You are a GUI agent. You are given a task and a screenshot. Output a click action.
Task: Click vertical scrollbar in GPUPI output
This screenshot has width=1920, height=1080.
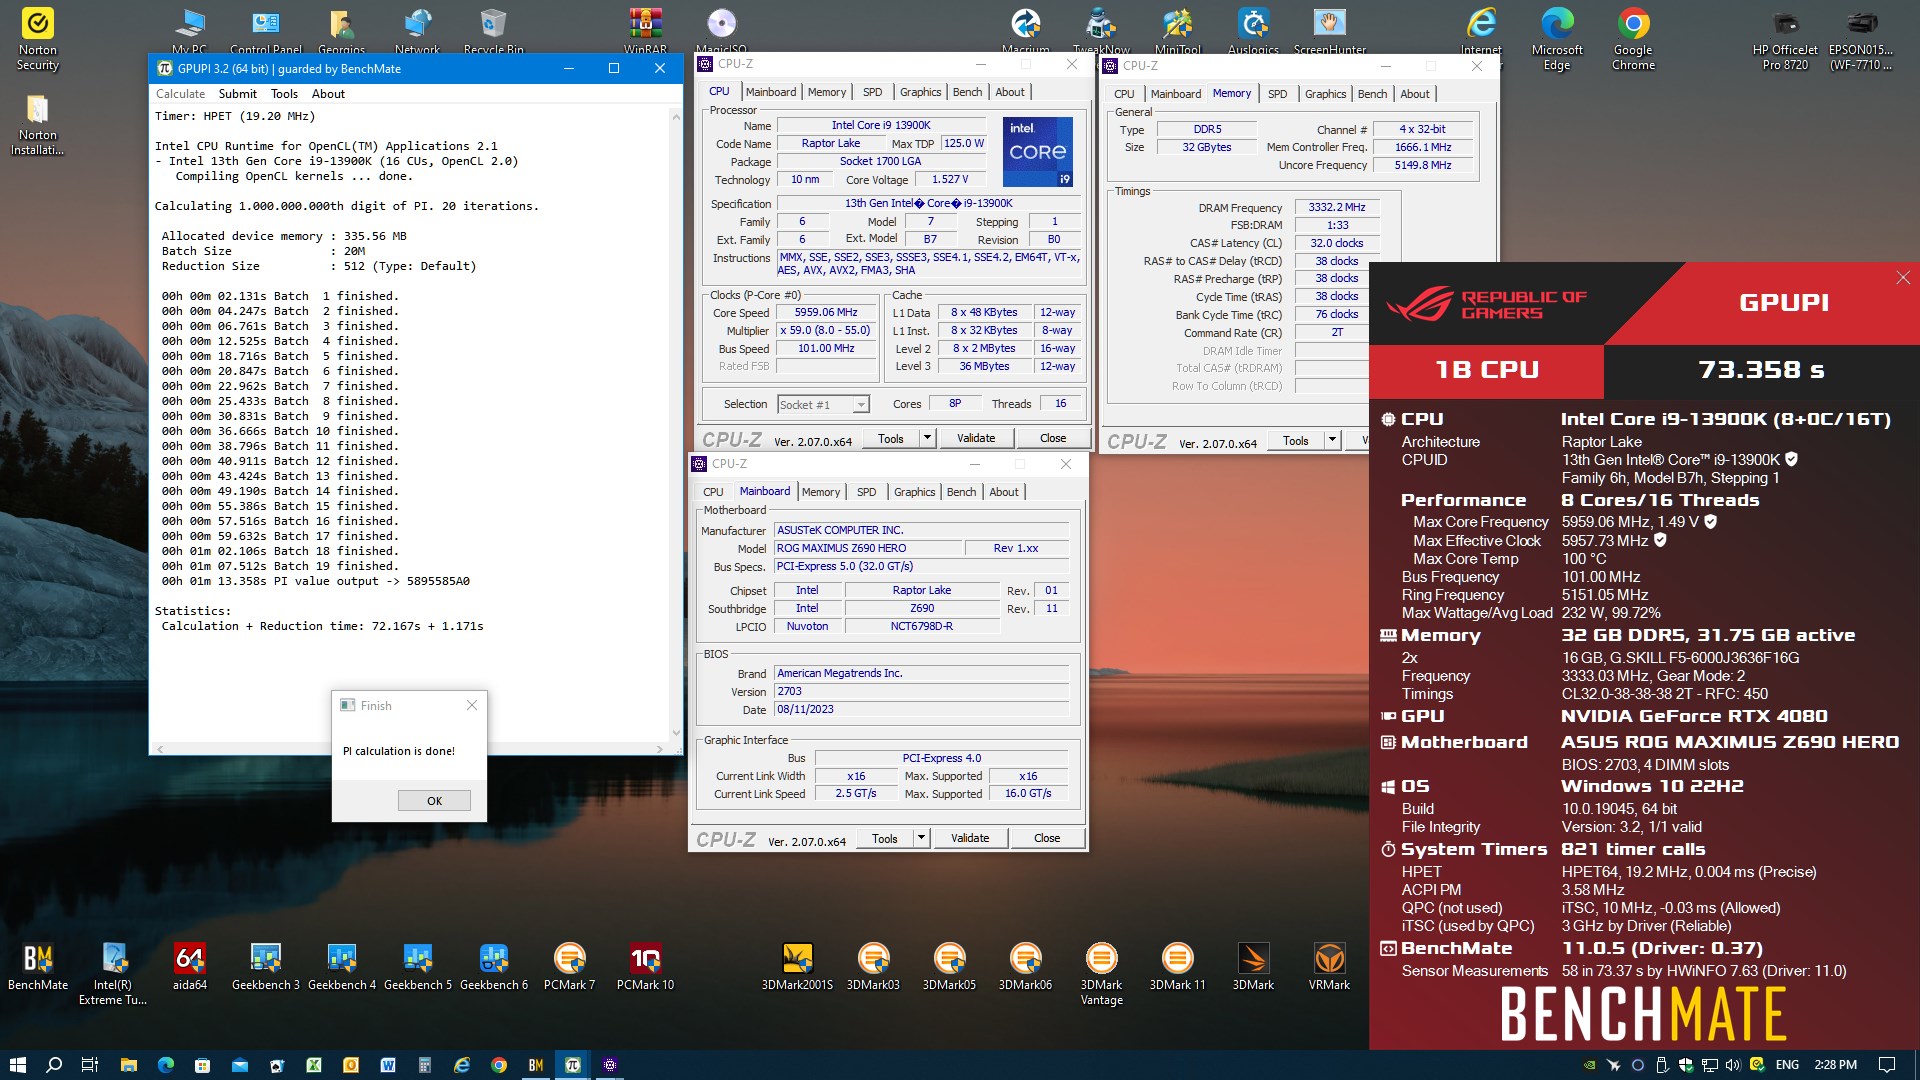(676, 425)
